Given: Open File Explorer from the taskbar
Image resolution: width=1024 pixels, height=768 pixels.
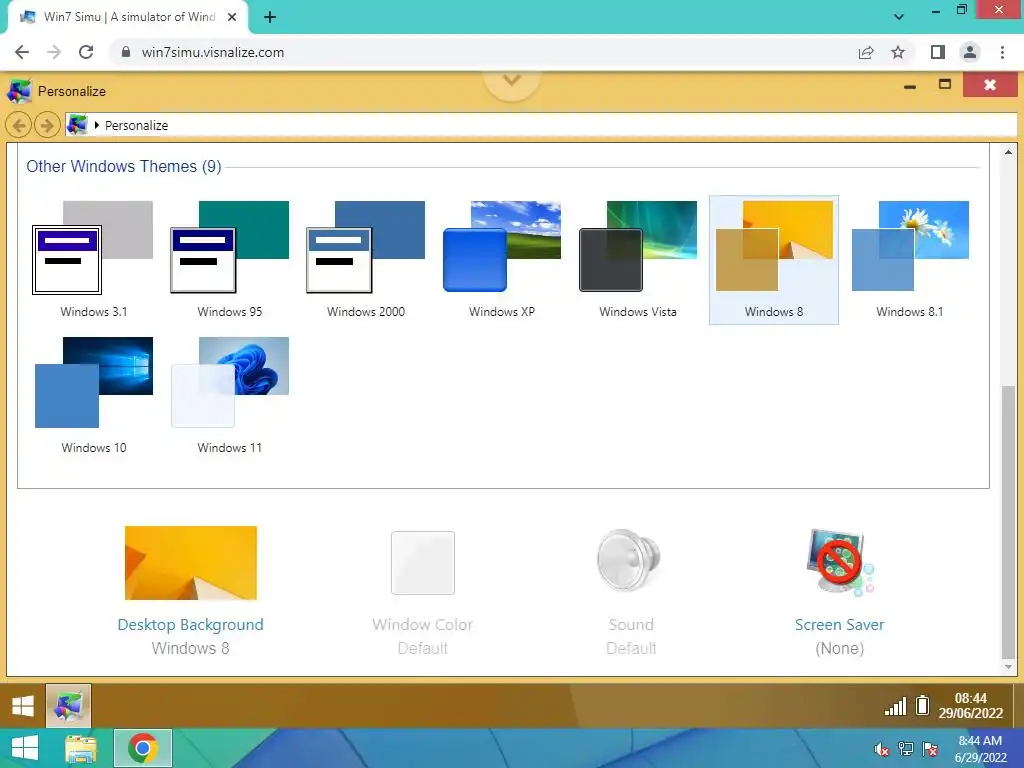Looking at the screenshot, I should click(82, 748).
